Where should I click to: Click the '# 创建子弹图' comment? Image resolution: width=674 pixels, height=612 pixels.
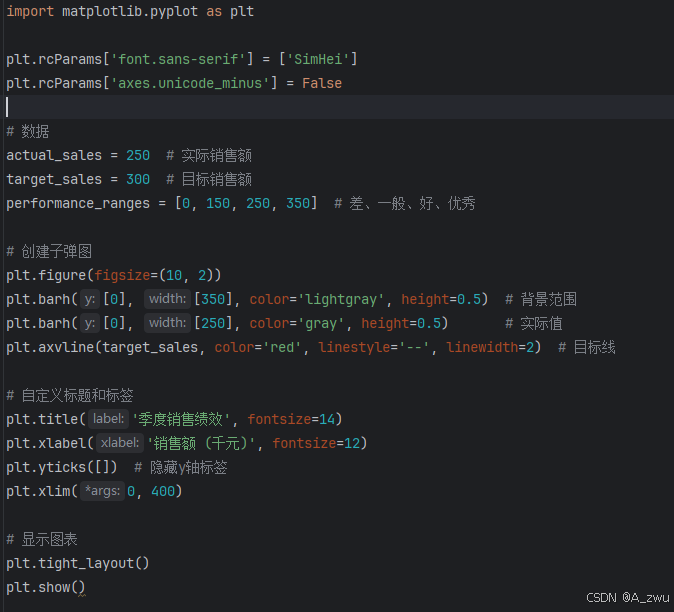49,251
